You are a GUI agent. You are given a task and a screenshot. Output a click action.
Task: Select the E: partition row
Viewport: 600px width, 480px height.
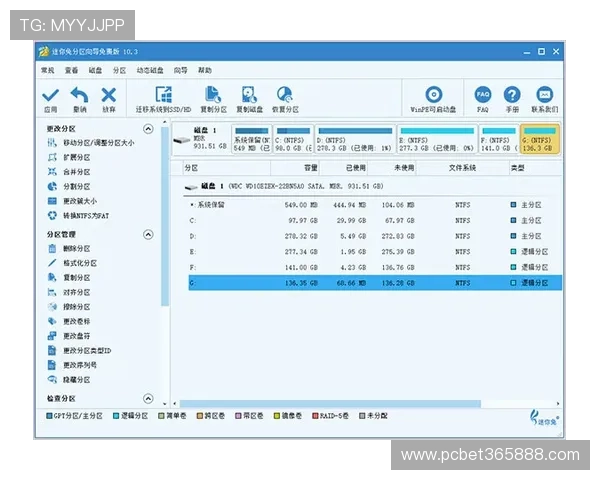tap(375, 252)
